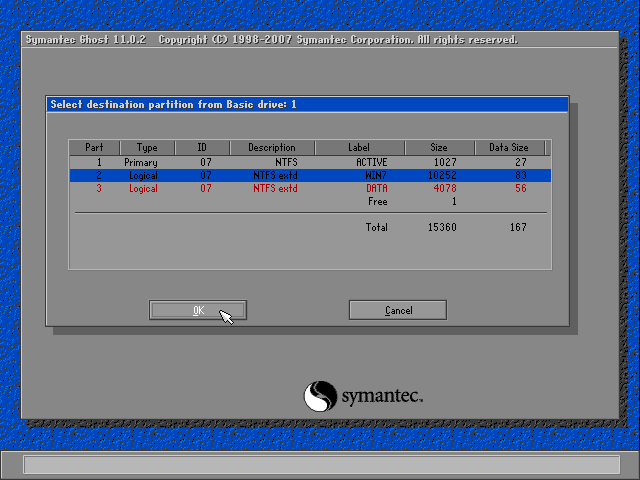Click the Free space row
This screenshot has width=640, height=480.
click(x=377, y=201)
